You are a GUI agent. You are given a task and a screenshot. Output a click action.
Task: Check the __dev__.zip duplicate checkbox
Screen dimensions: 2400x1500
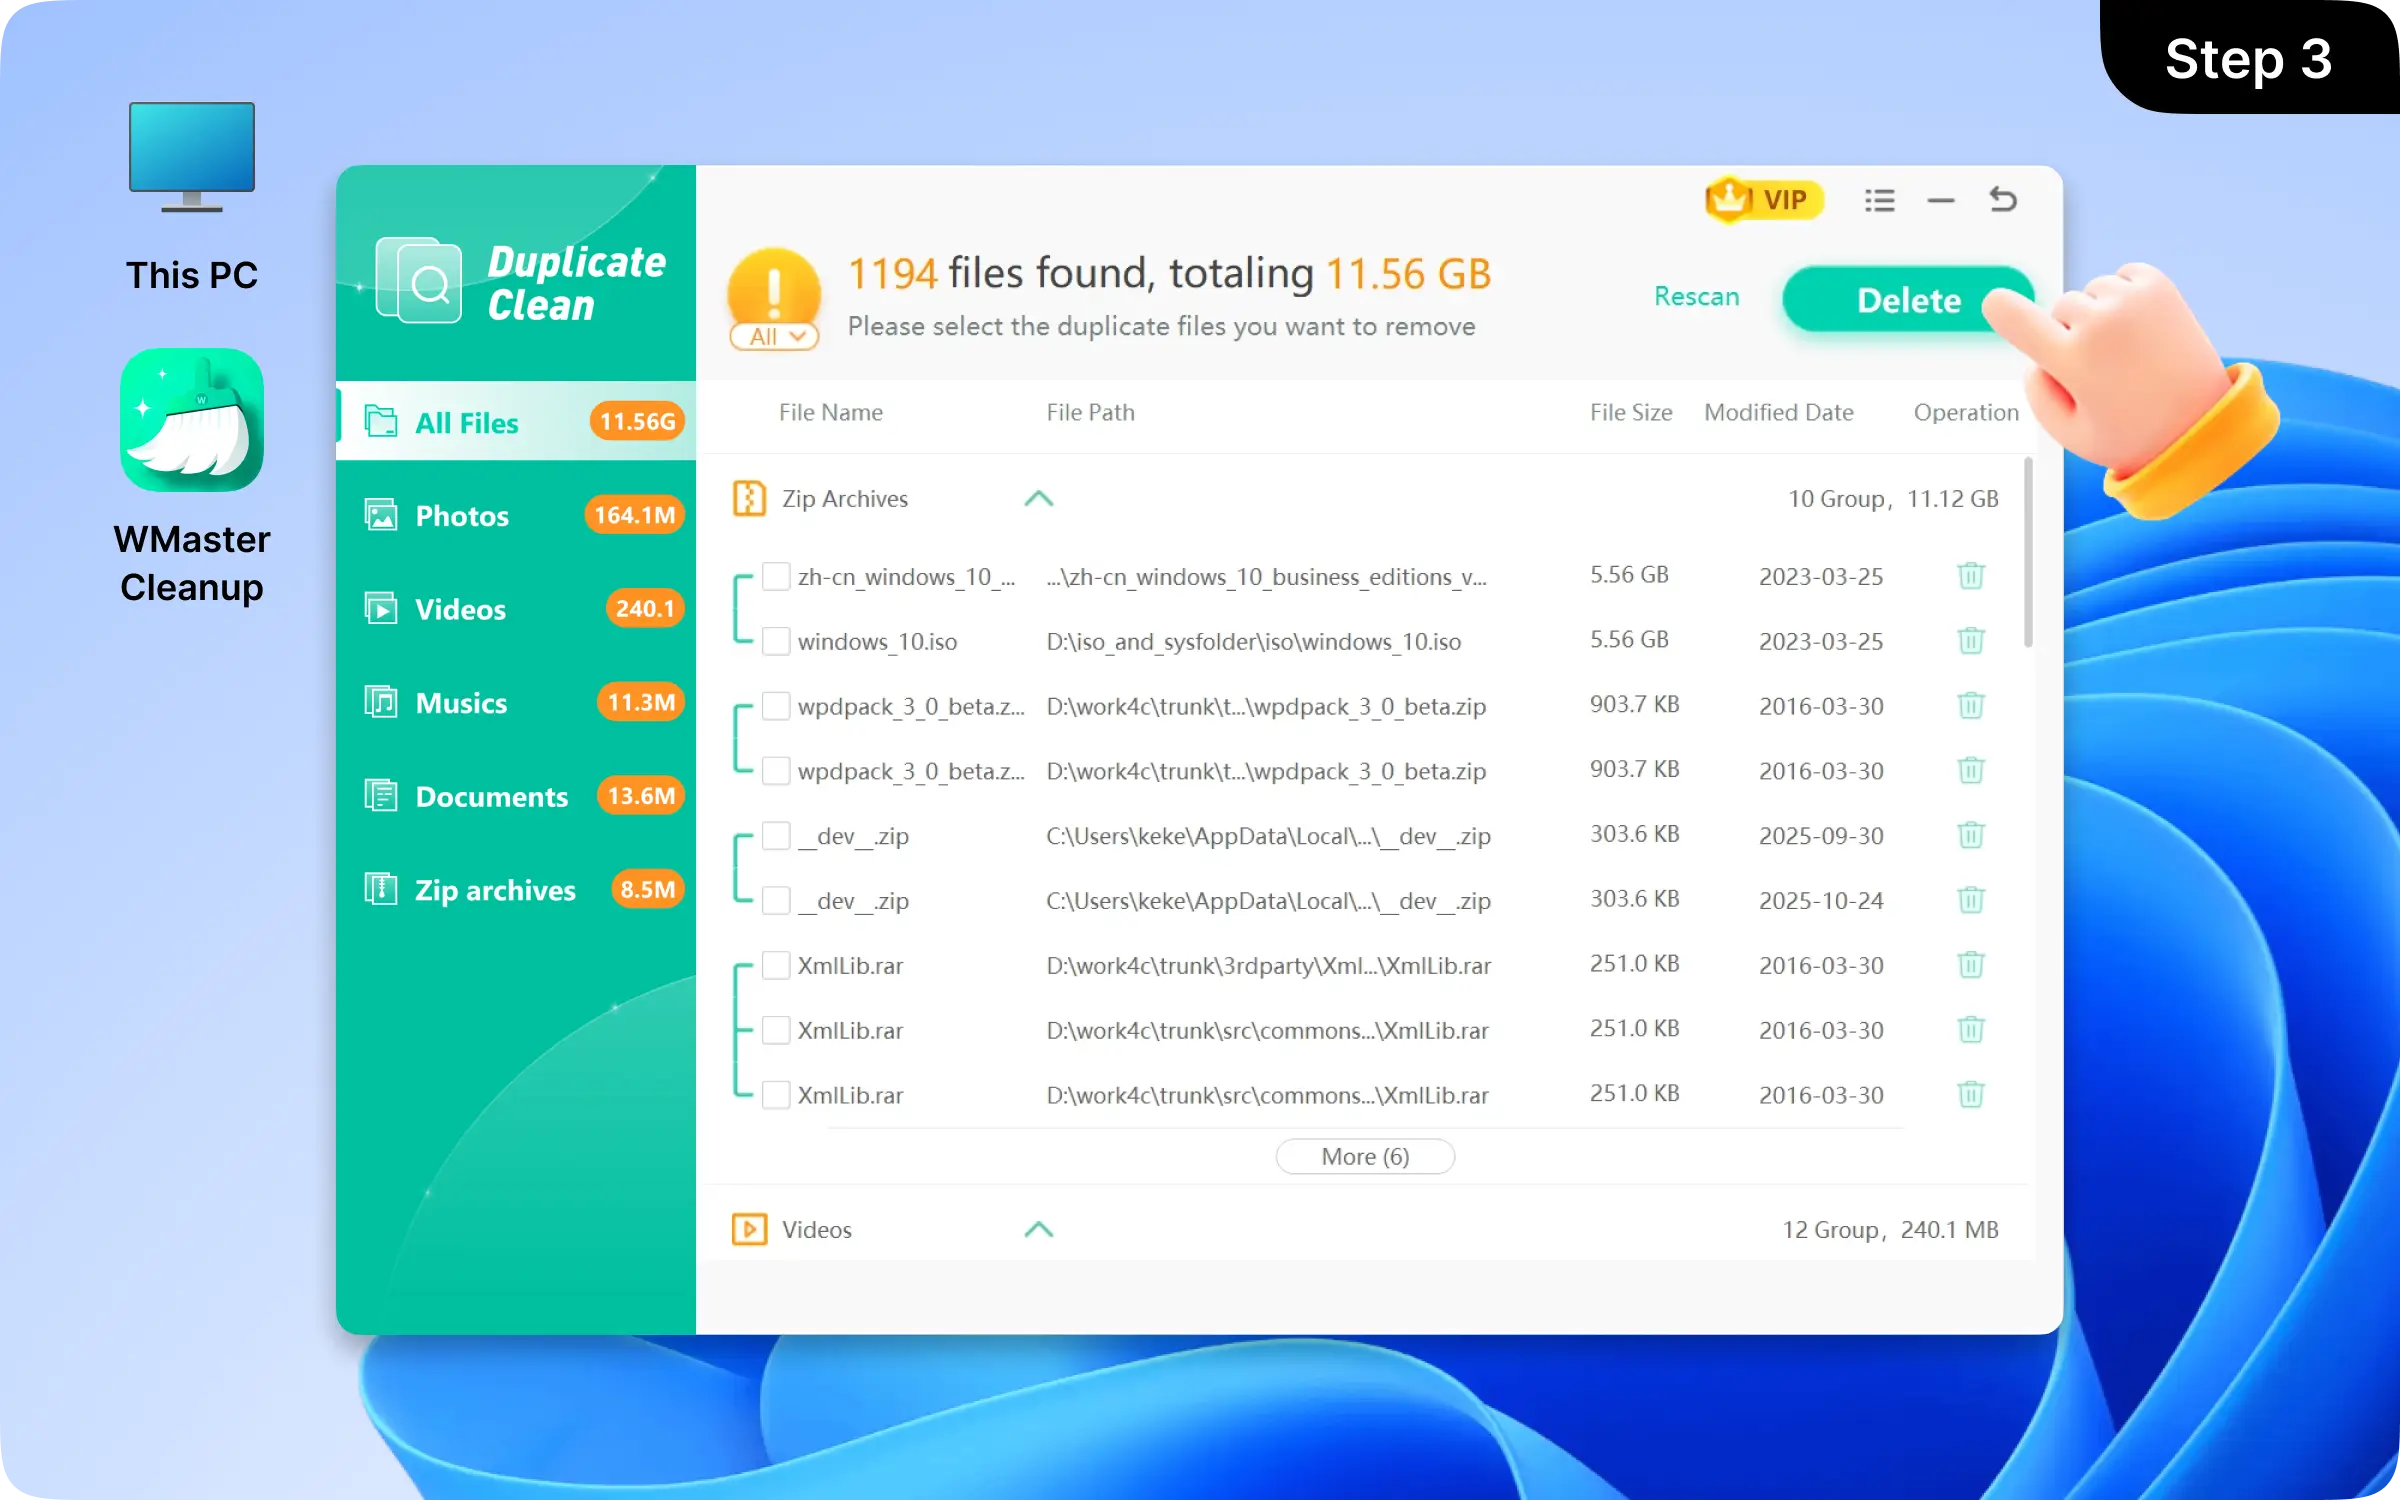[x=777, y=900]
